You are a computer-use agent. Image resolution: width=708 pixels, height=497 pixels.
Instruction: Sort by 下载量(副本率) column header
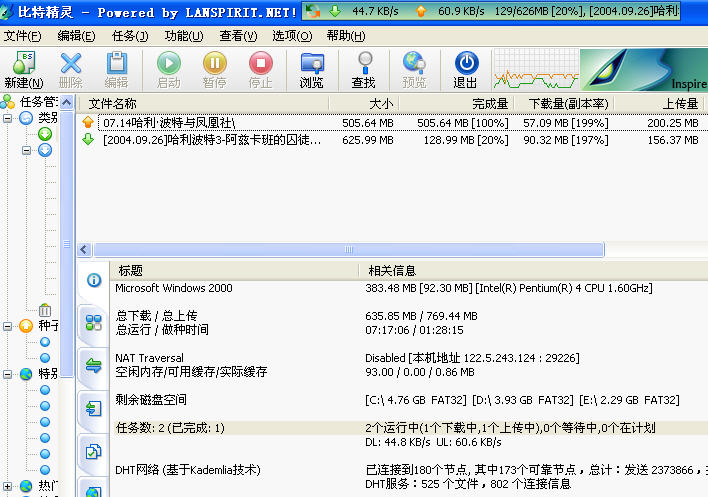(x=564, y=104)
